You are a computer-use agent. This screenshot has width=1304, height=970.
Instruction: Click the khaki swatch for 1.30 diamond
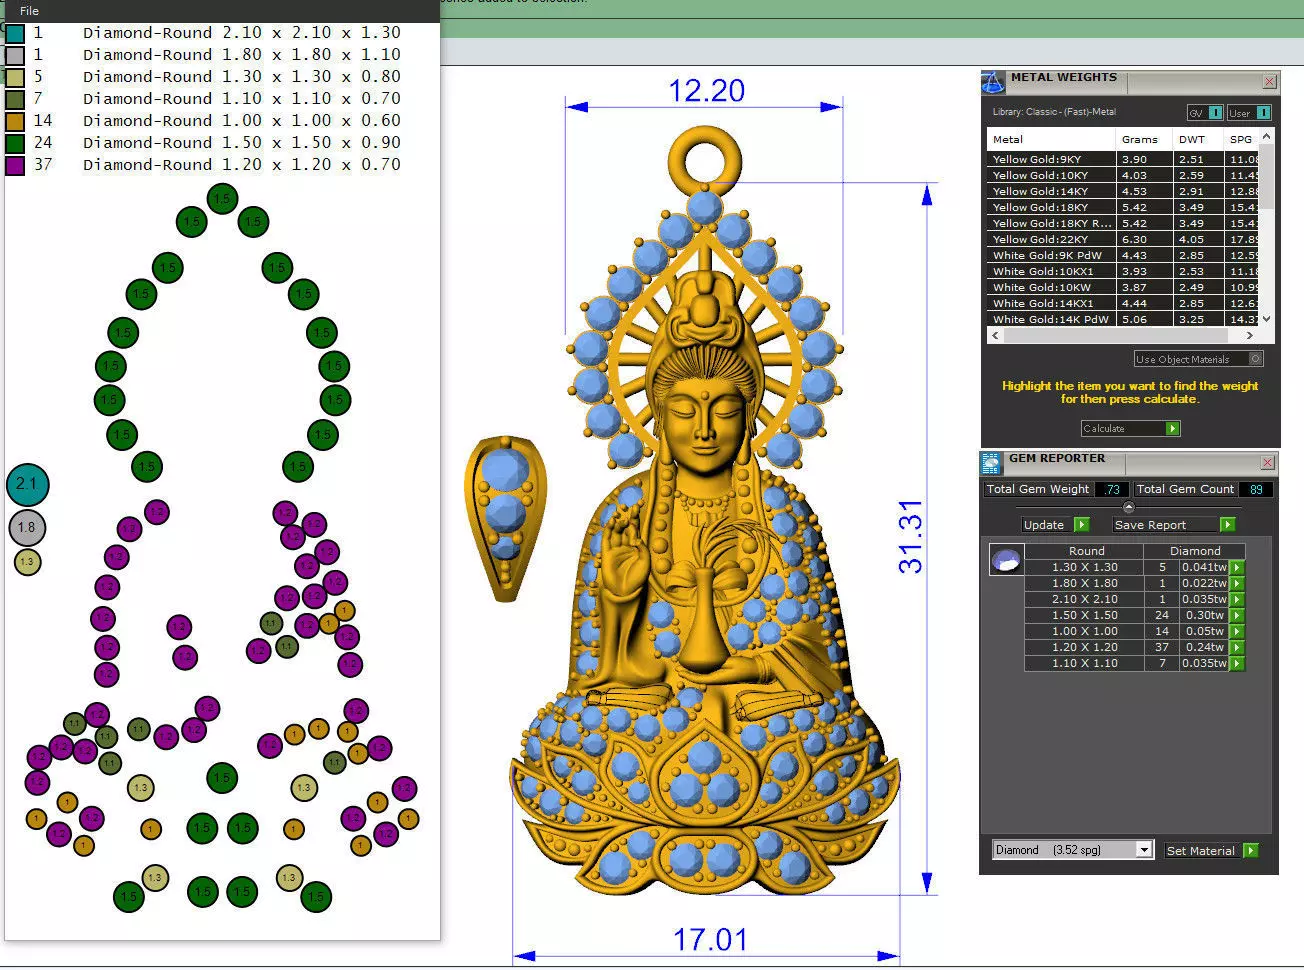pyautogui.click(x=14, y=77)
